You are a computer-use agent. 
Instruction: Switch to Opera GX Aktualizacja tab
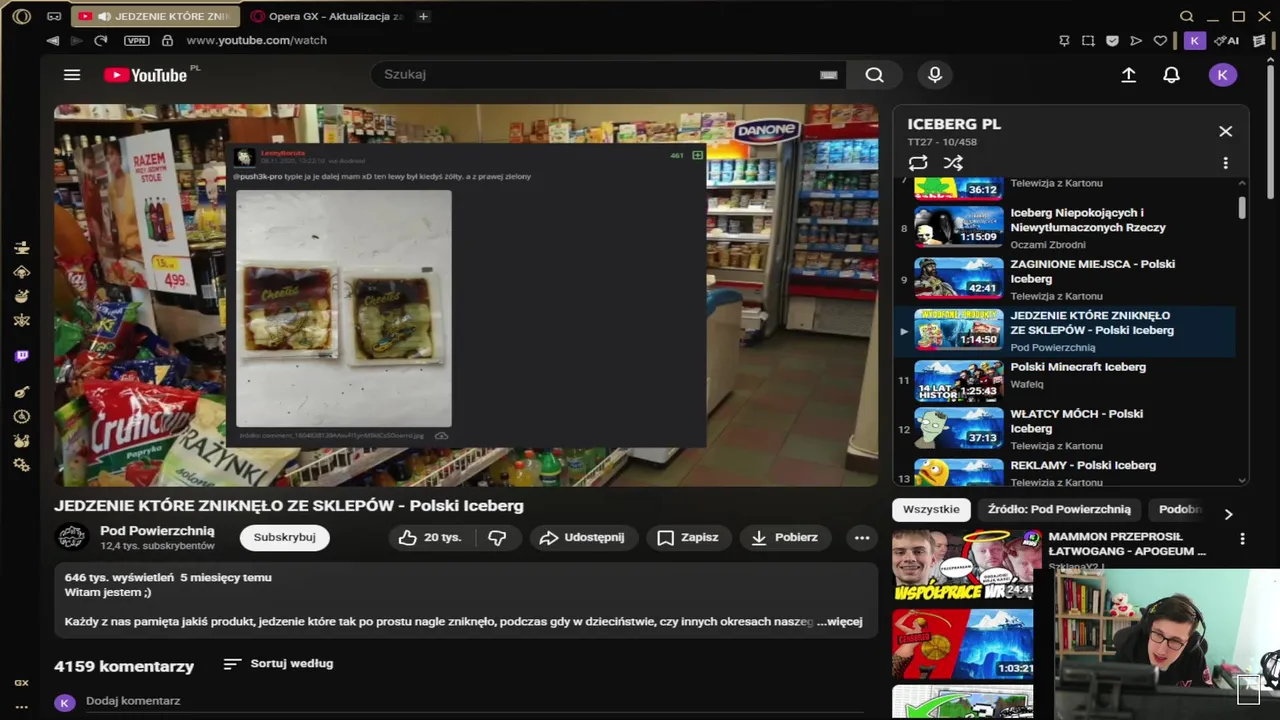tap(328, 16)
